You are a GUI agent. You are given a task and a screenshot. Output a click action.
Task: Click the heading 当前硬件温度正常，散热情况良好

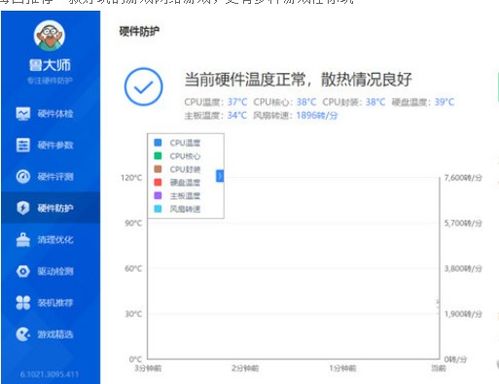(298, 80)
